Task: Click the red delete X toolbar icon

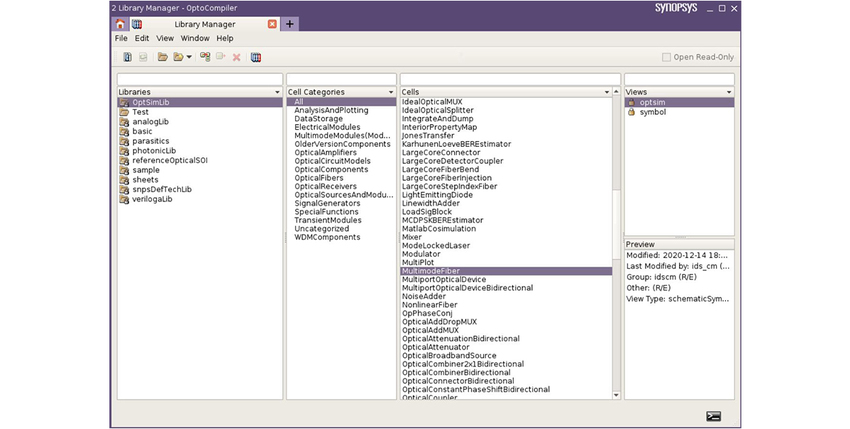Action: coord(237,58)
